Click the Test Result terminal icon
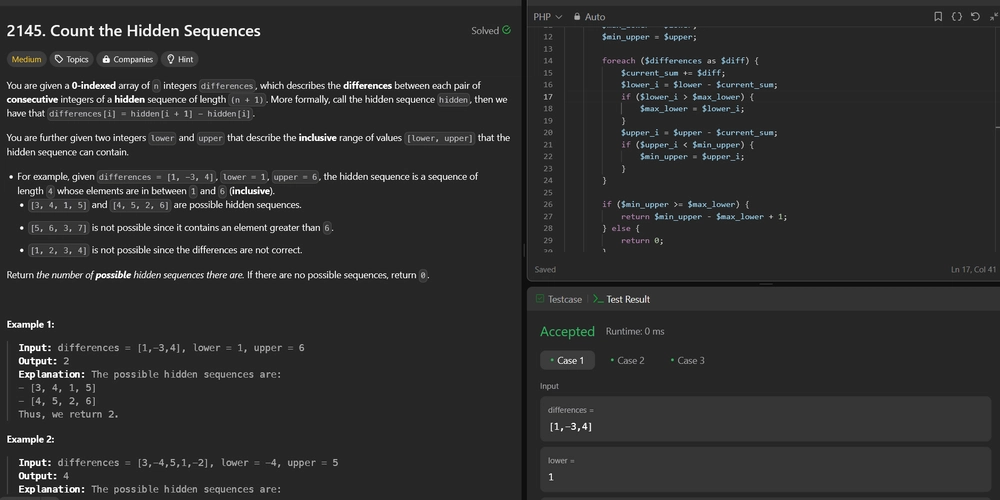Screen dimensions: 1000x500 click(x=598, y=299)
